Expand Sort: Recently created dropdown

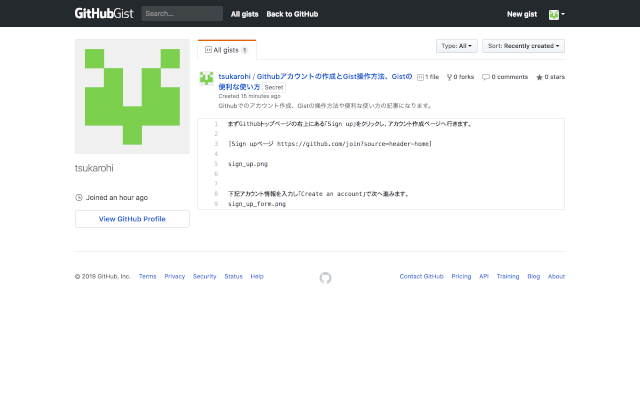click(x=523, y=46)
